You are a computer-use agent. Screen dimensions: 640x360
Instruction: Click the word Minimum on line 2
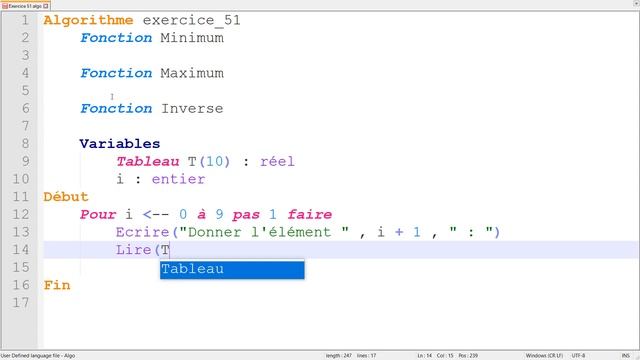point(192,38)
